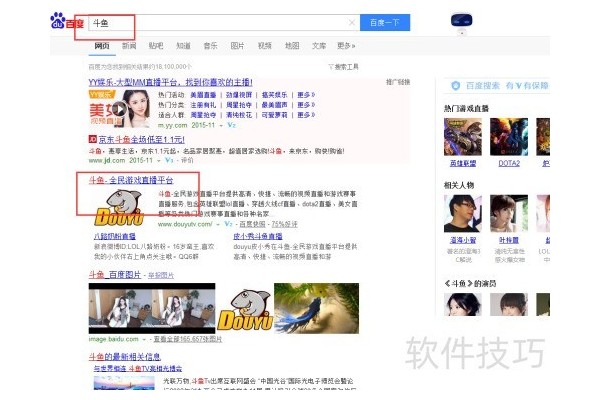Click the V3 badge next to jd.com

[x=169, y=160]
